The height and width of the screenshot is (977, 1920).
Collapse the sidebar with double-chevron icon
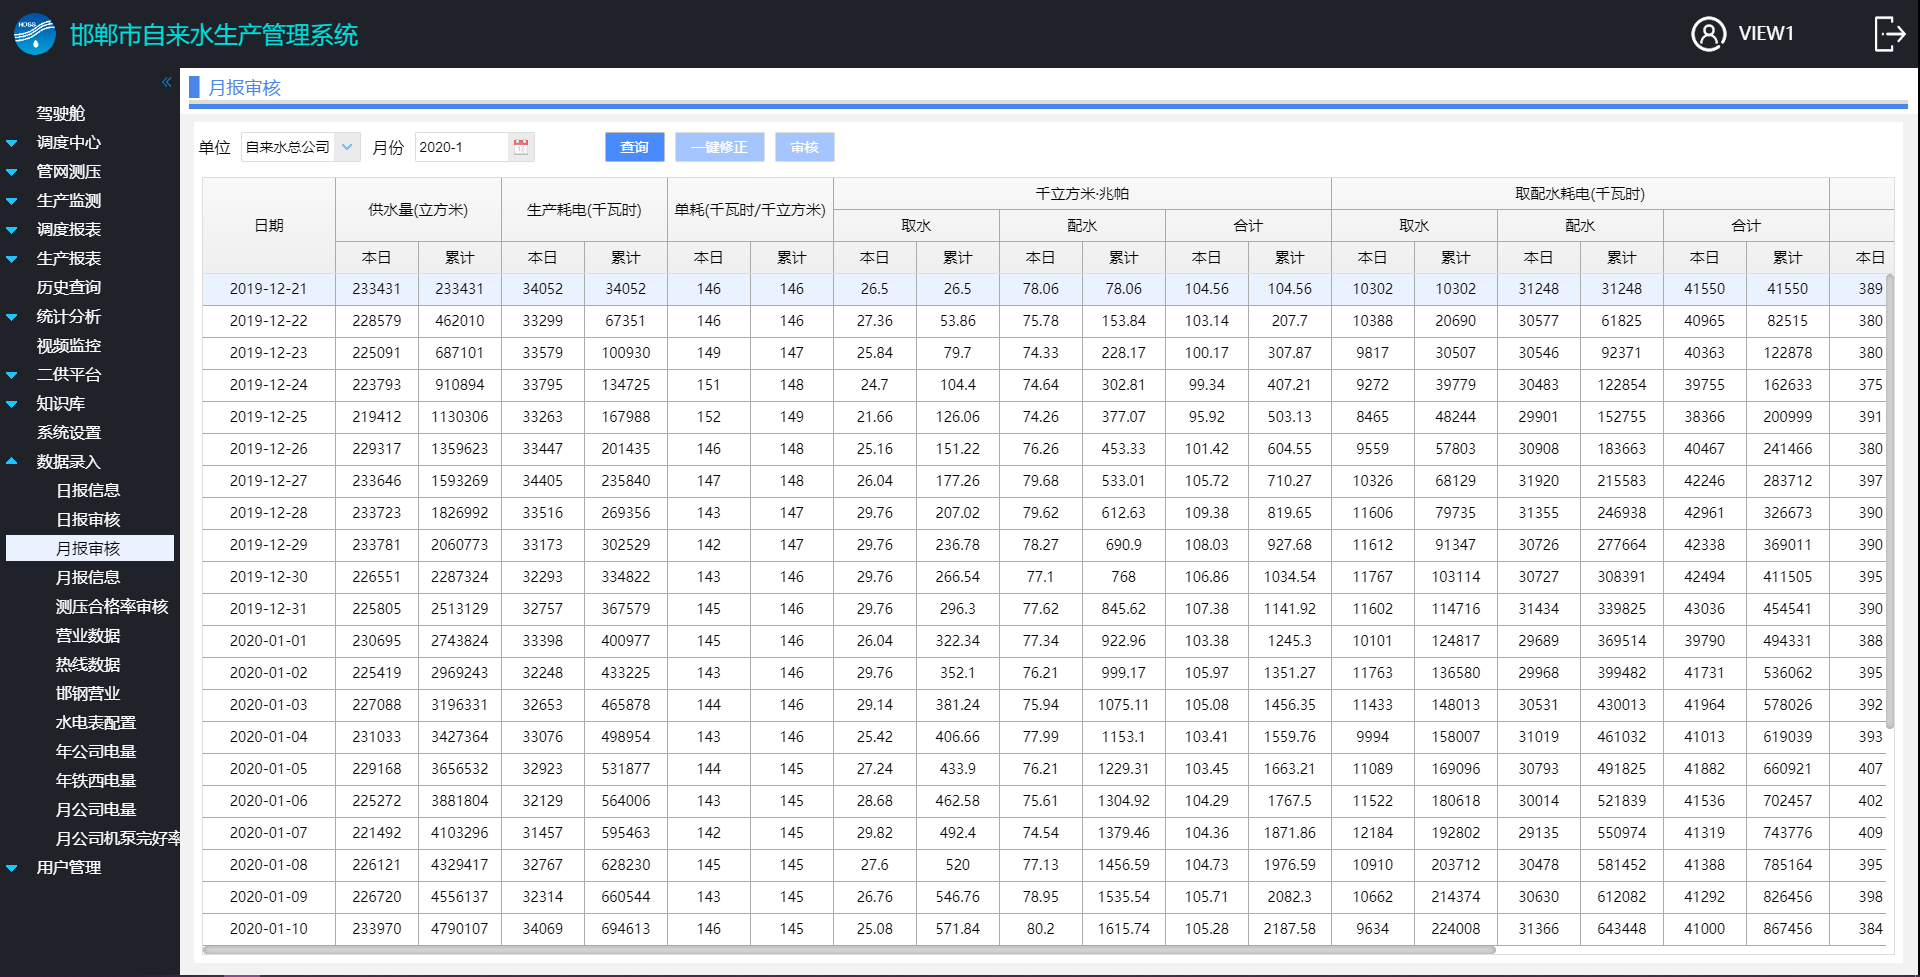(167, 82)
